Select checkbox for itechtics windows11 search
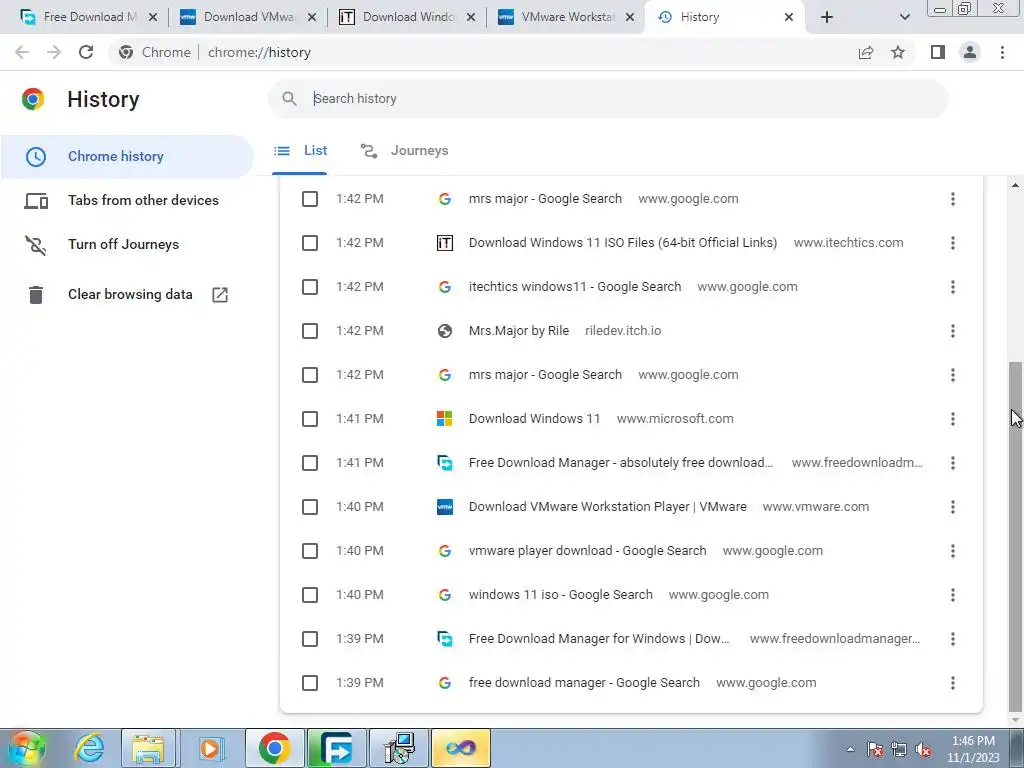Image resolution: width=1024 pixels, height=768 pixels. [x=310, y=287]
